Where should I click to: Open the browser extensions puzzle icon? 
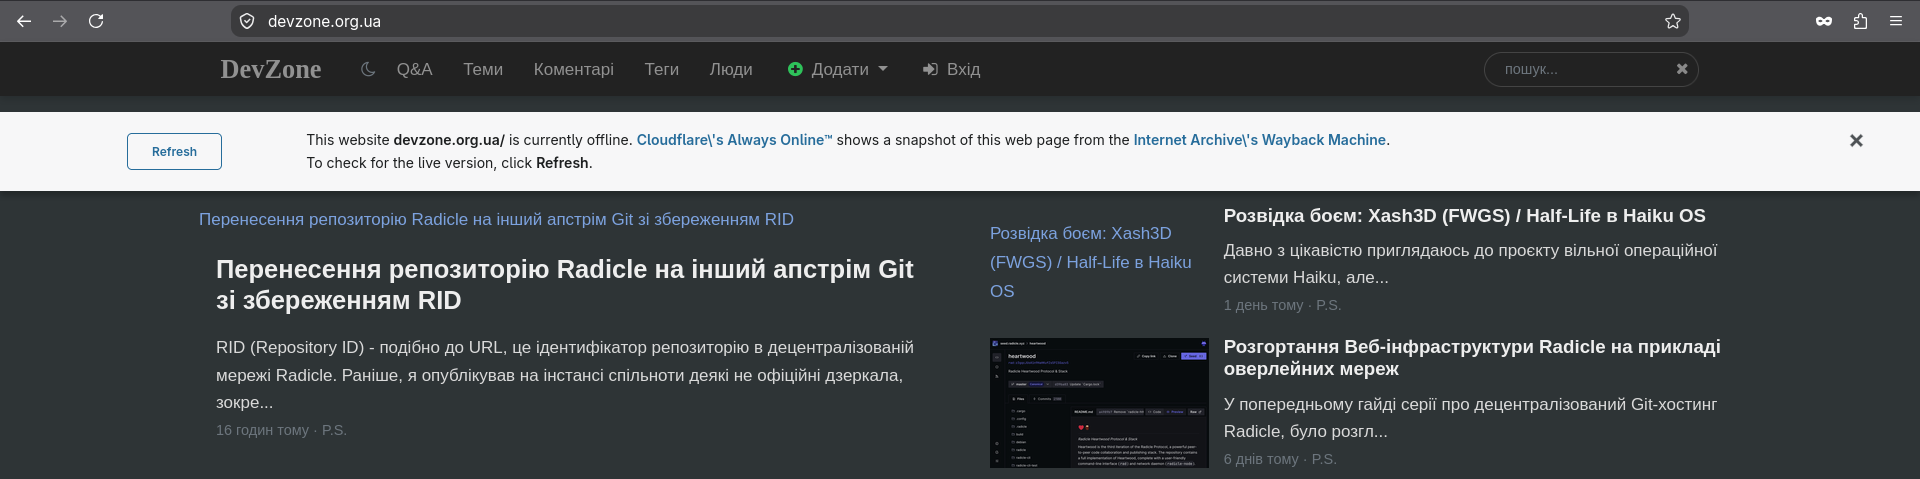click(x=1860, y=21)
